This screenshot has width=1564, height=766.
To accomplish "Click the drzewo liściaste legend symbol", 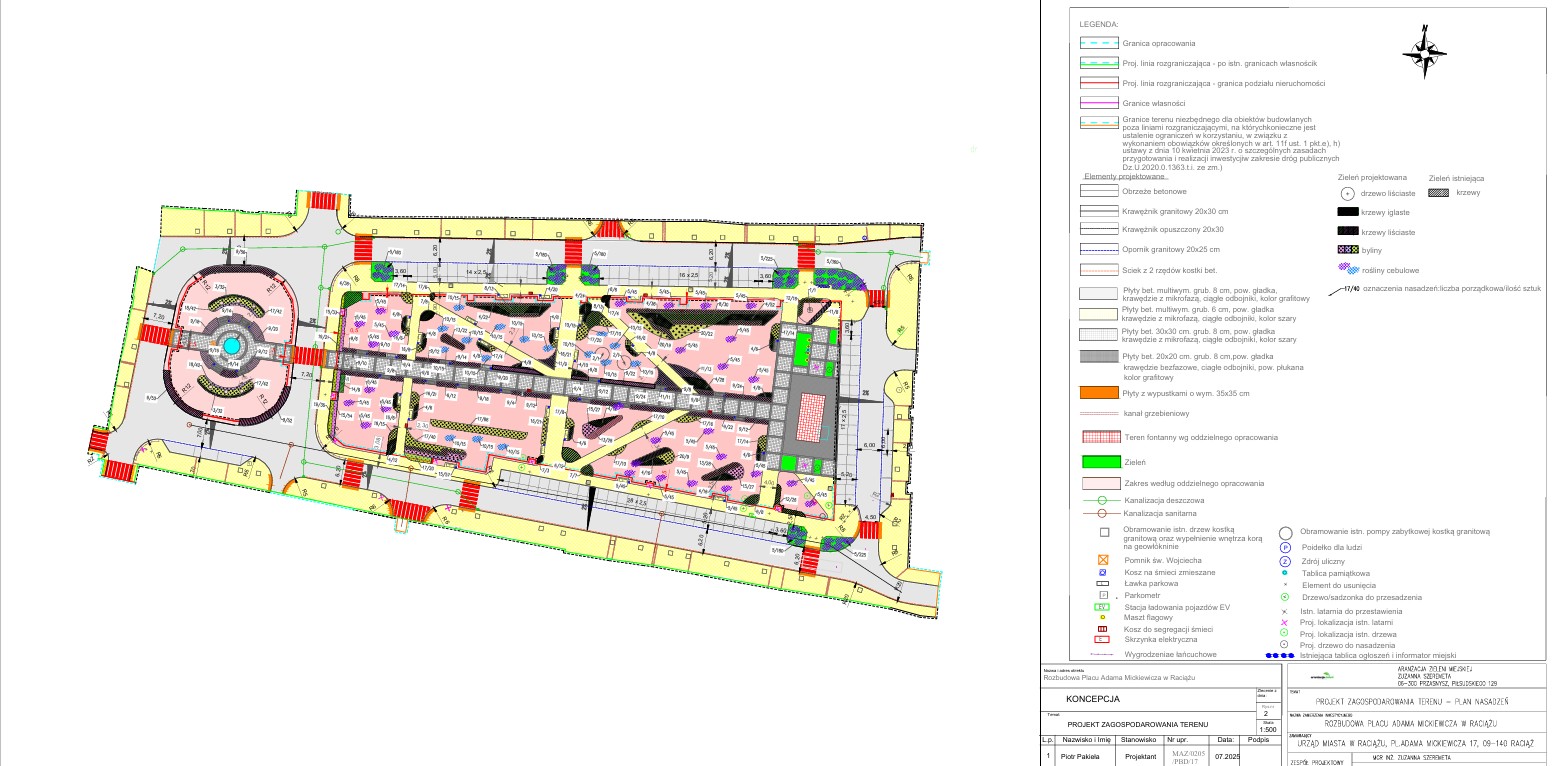I will coord(1347,193).
